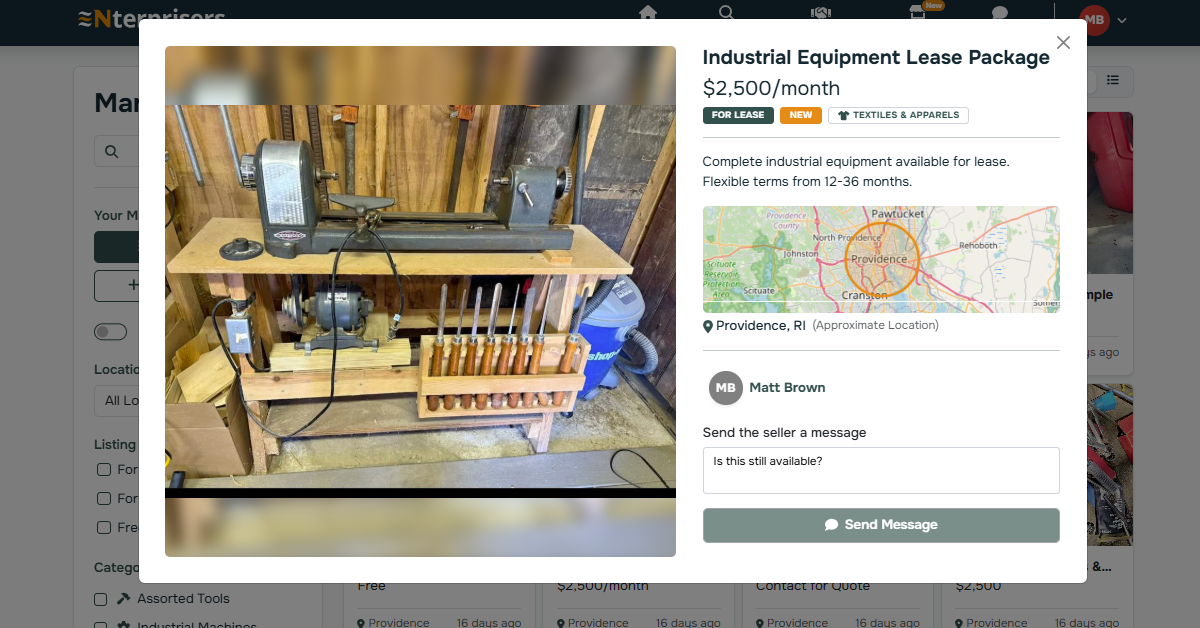Toggle the switch in the sidebar

click(x=110, y=332)
